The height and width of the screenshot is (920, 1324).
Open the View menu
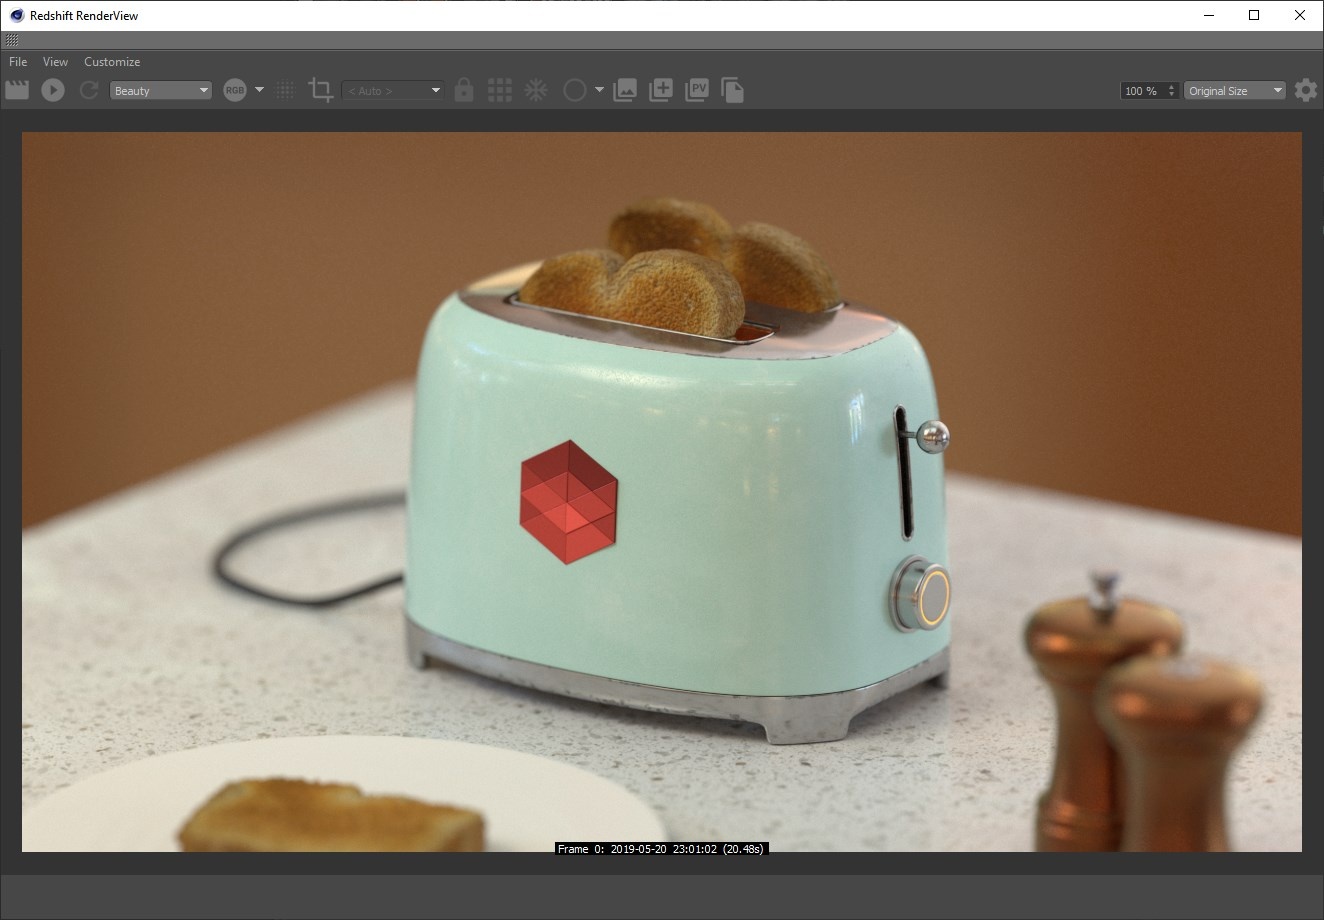[55, 62]
